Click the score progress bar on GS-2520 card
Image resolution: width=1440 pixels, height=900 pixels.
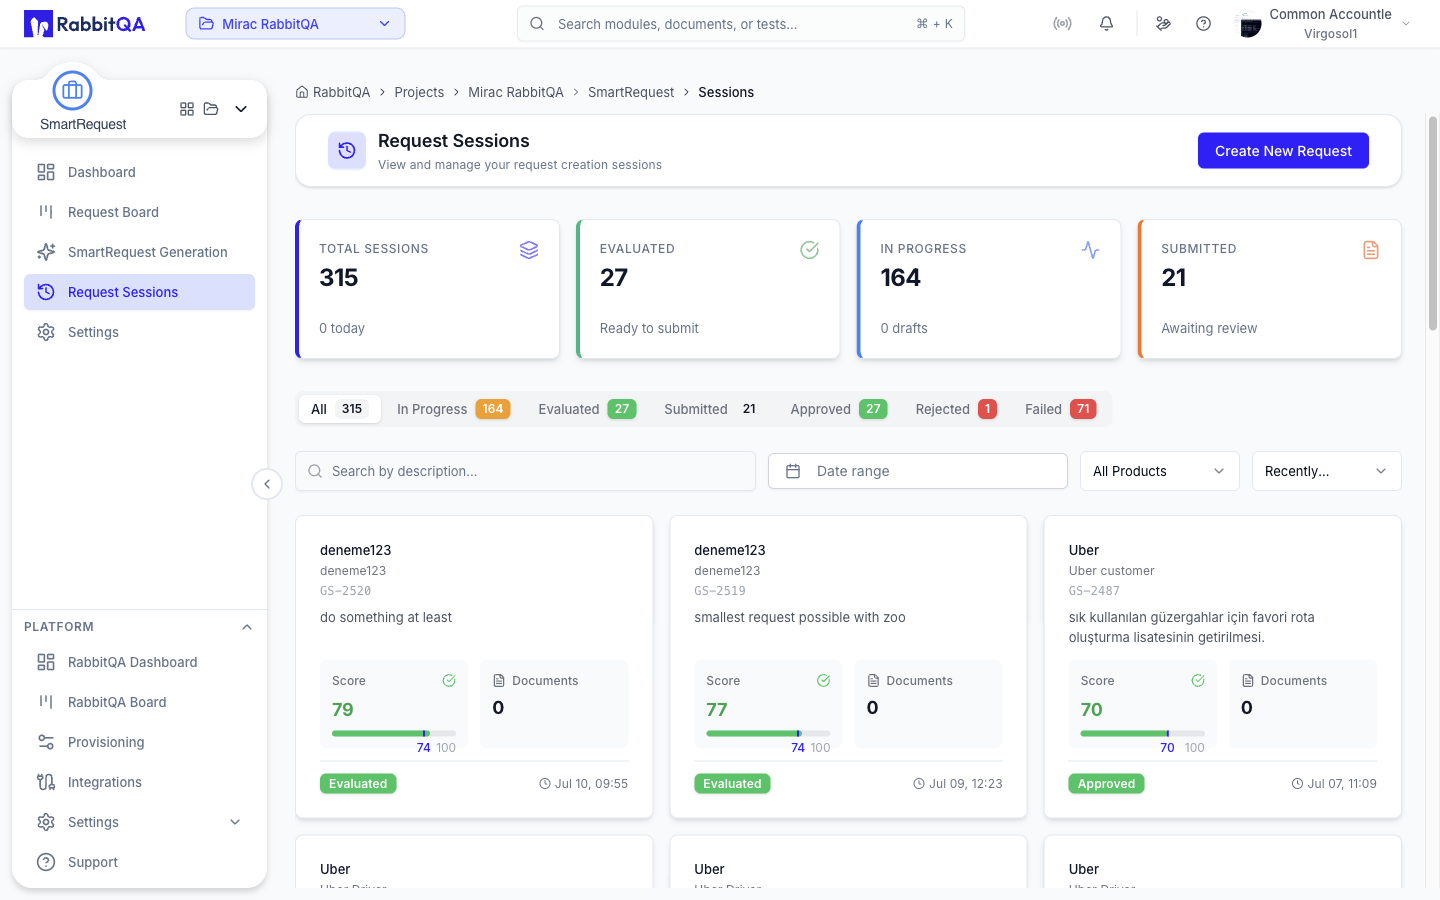tap(394, 733)
